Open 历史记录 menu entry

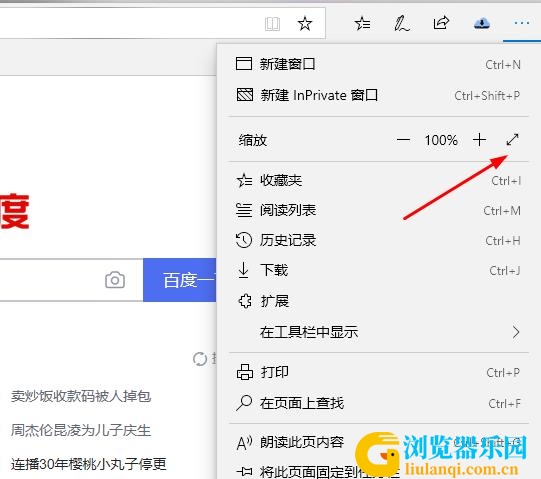379,240
